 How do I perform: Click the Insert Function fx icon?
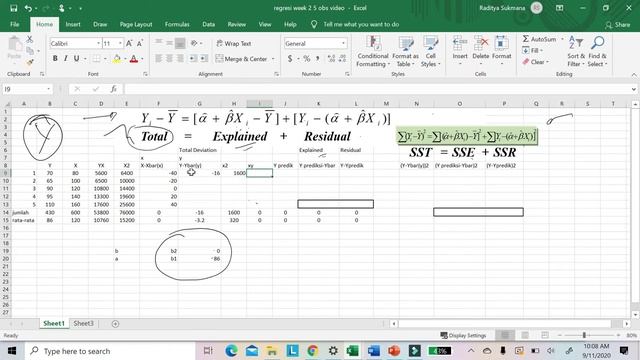click(x=114, y=89)
